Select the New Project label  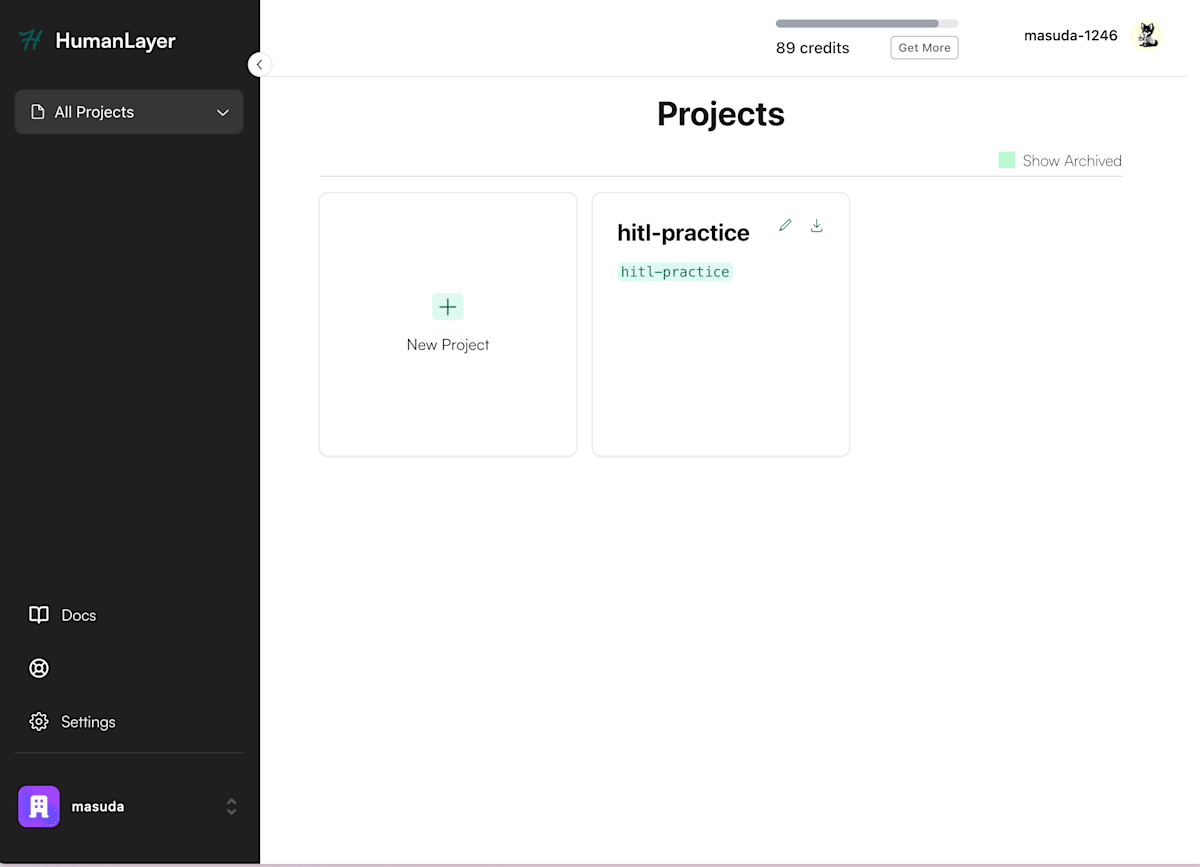pyautogui.click(x=448, y=344)
